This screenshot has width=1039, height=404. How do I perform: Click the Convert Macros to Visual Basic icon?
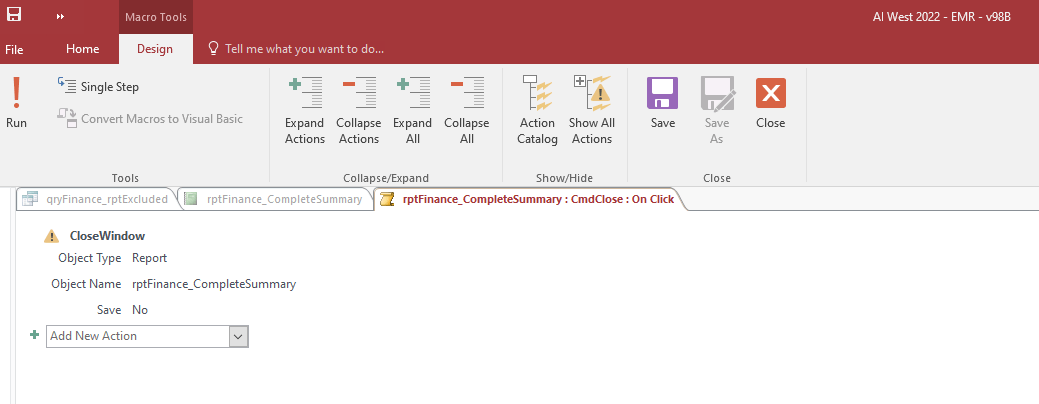[67, 119]
